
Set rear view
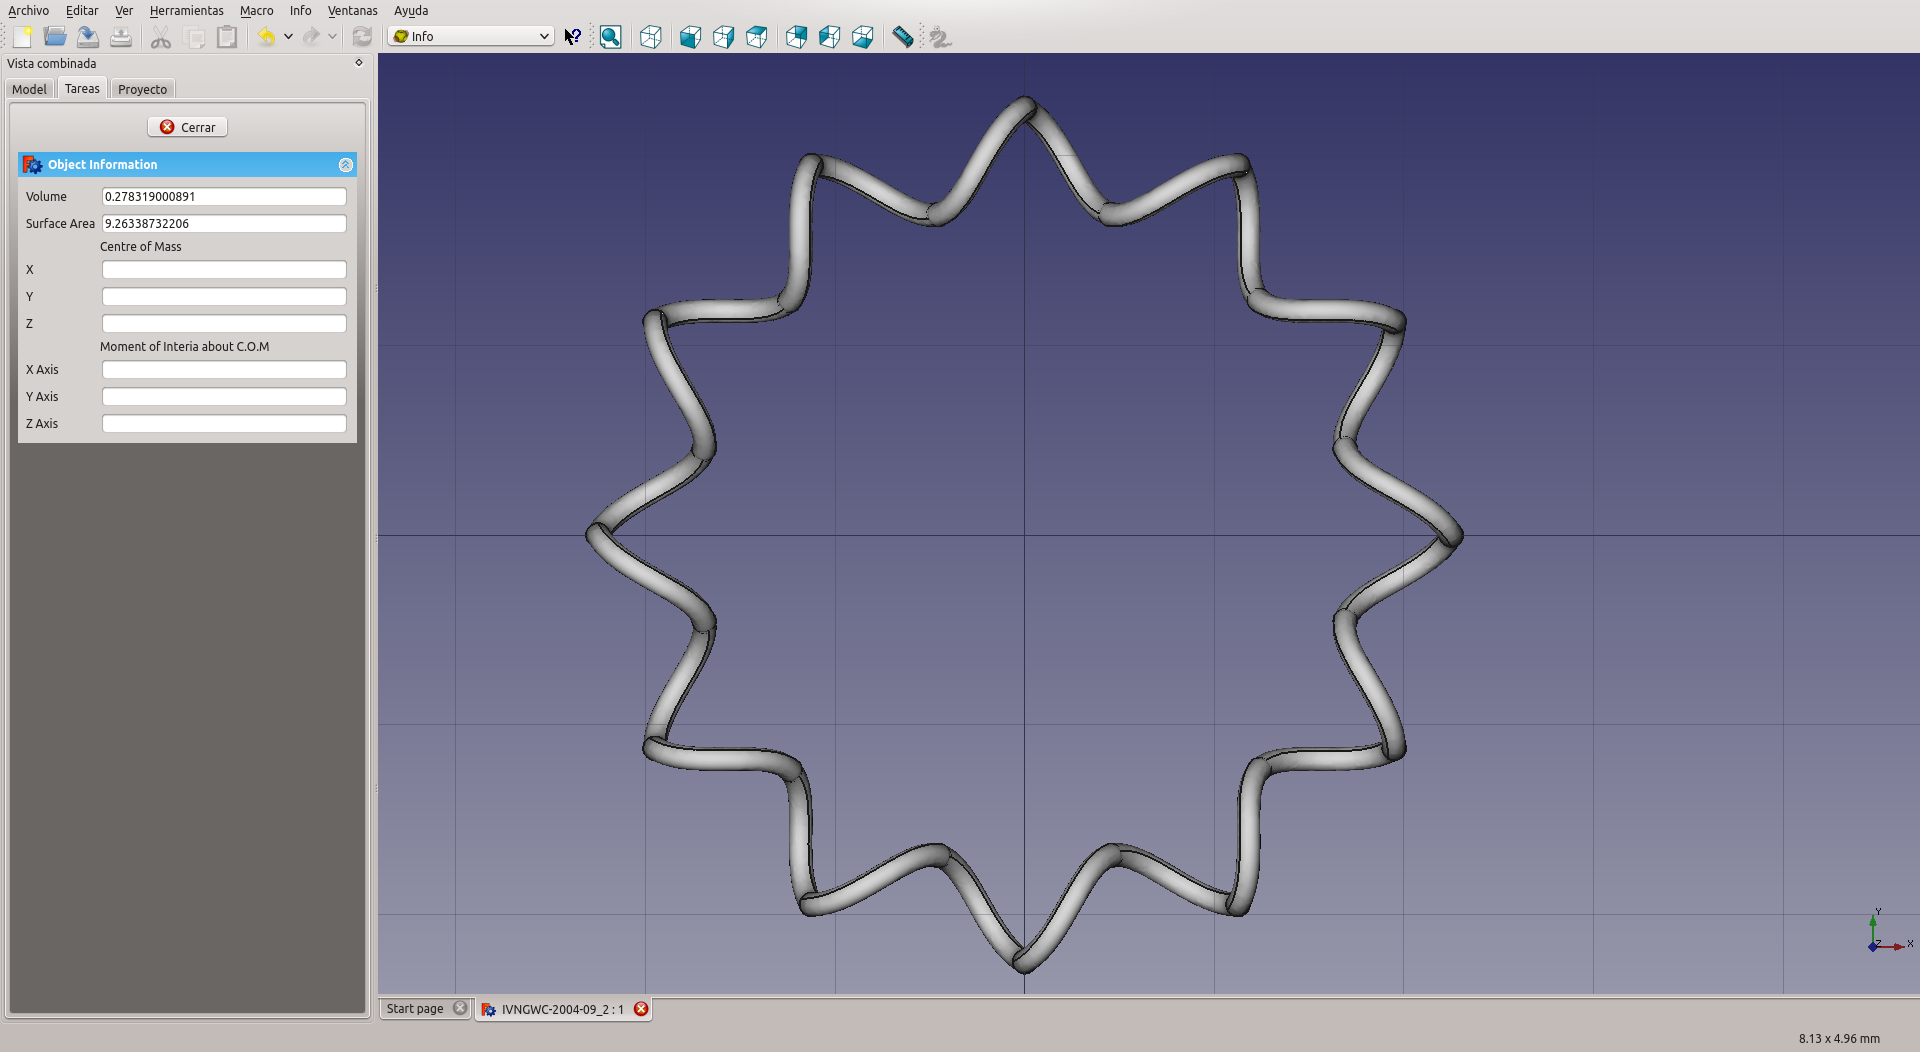(x=796, y=37)
